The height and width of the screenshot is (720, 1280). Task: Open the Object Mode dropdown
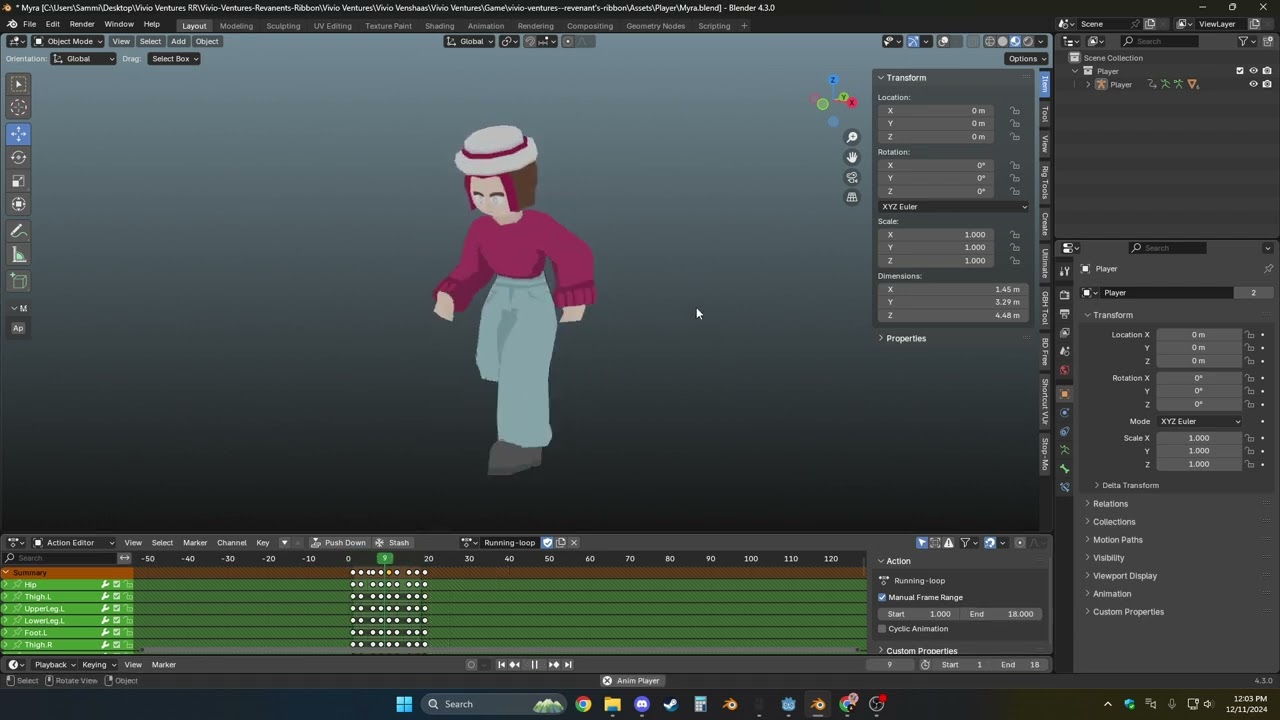(x=68, y=41)
